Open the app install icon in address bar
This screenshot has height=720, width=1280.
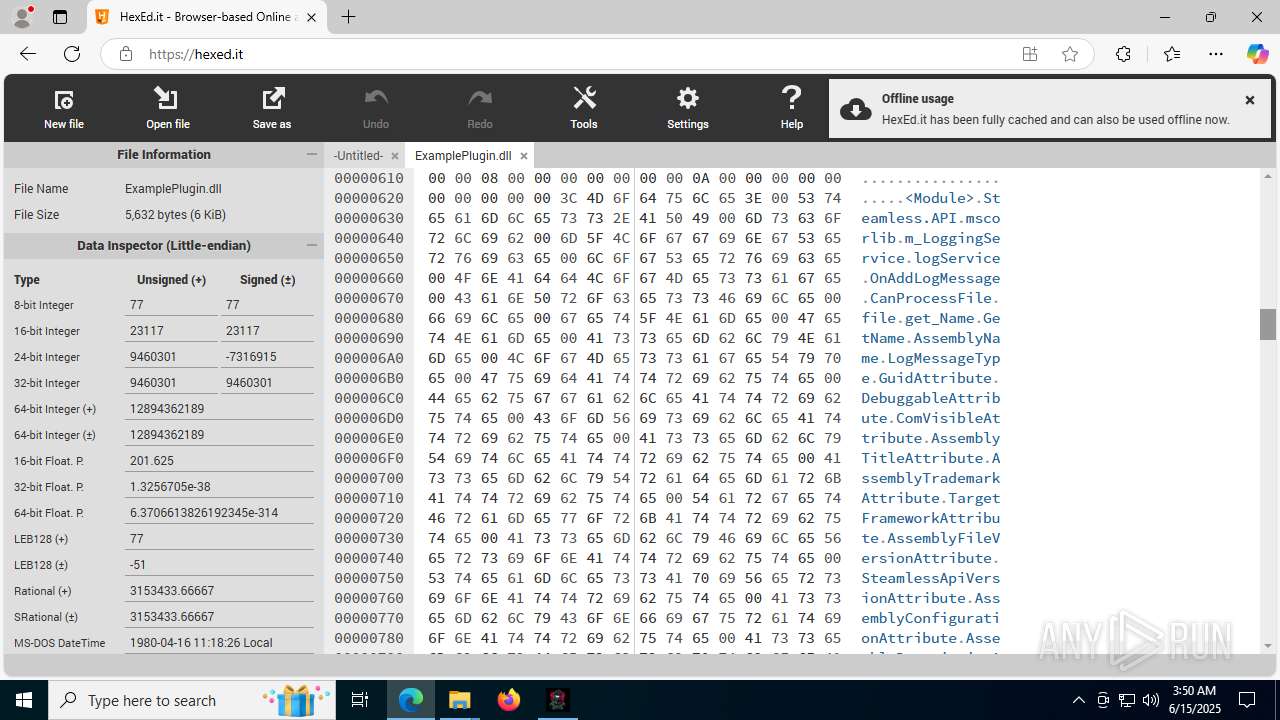1030,54
